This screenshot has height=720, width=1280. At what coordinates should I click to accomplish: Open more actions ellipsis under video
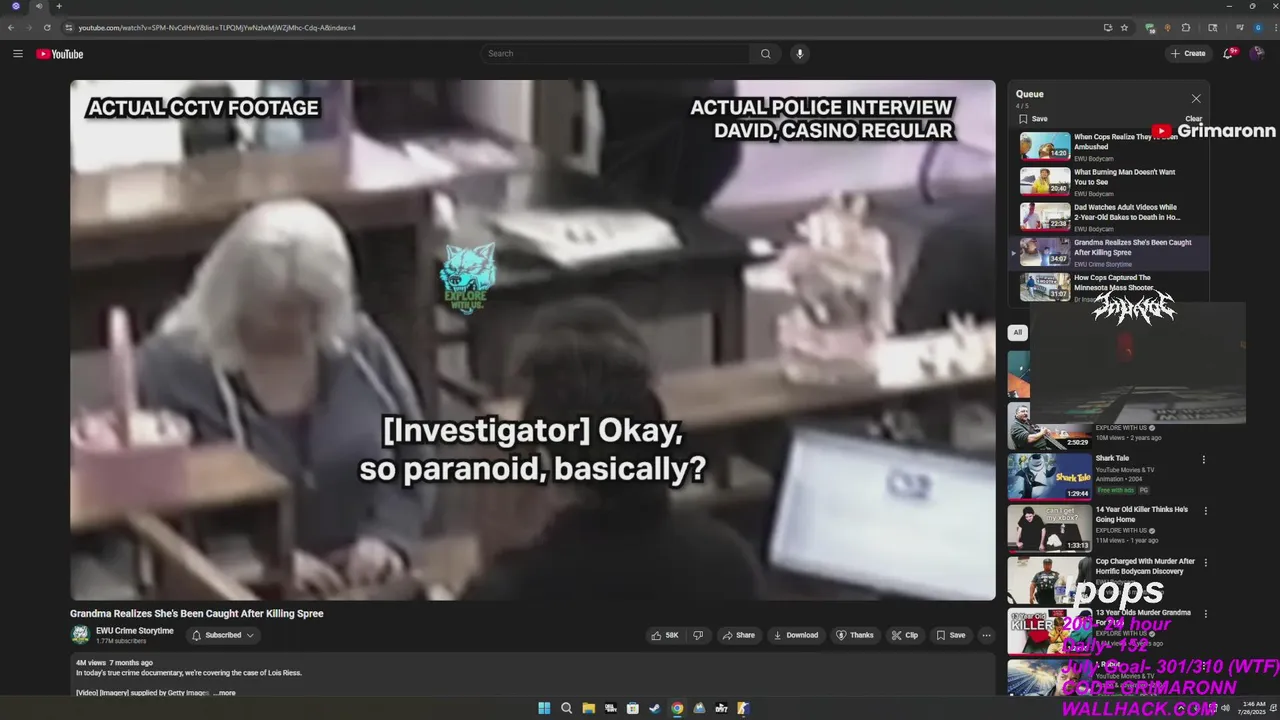coord(986,635)
